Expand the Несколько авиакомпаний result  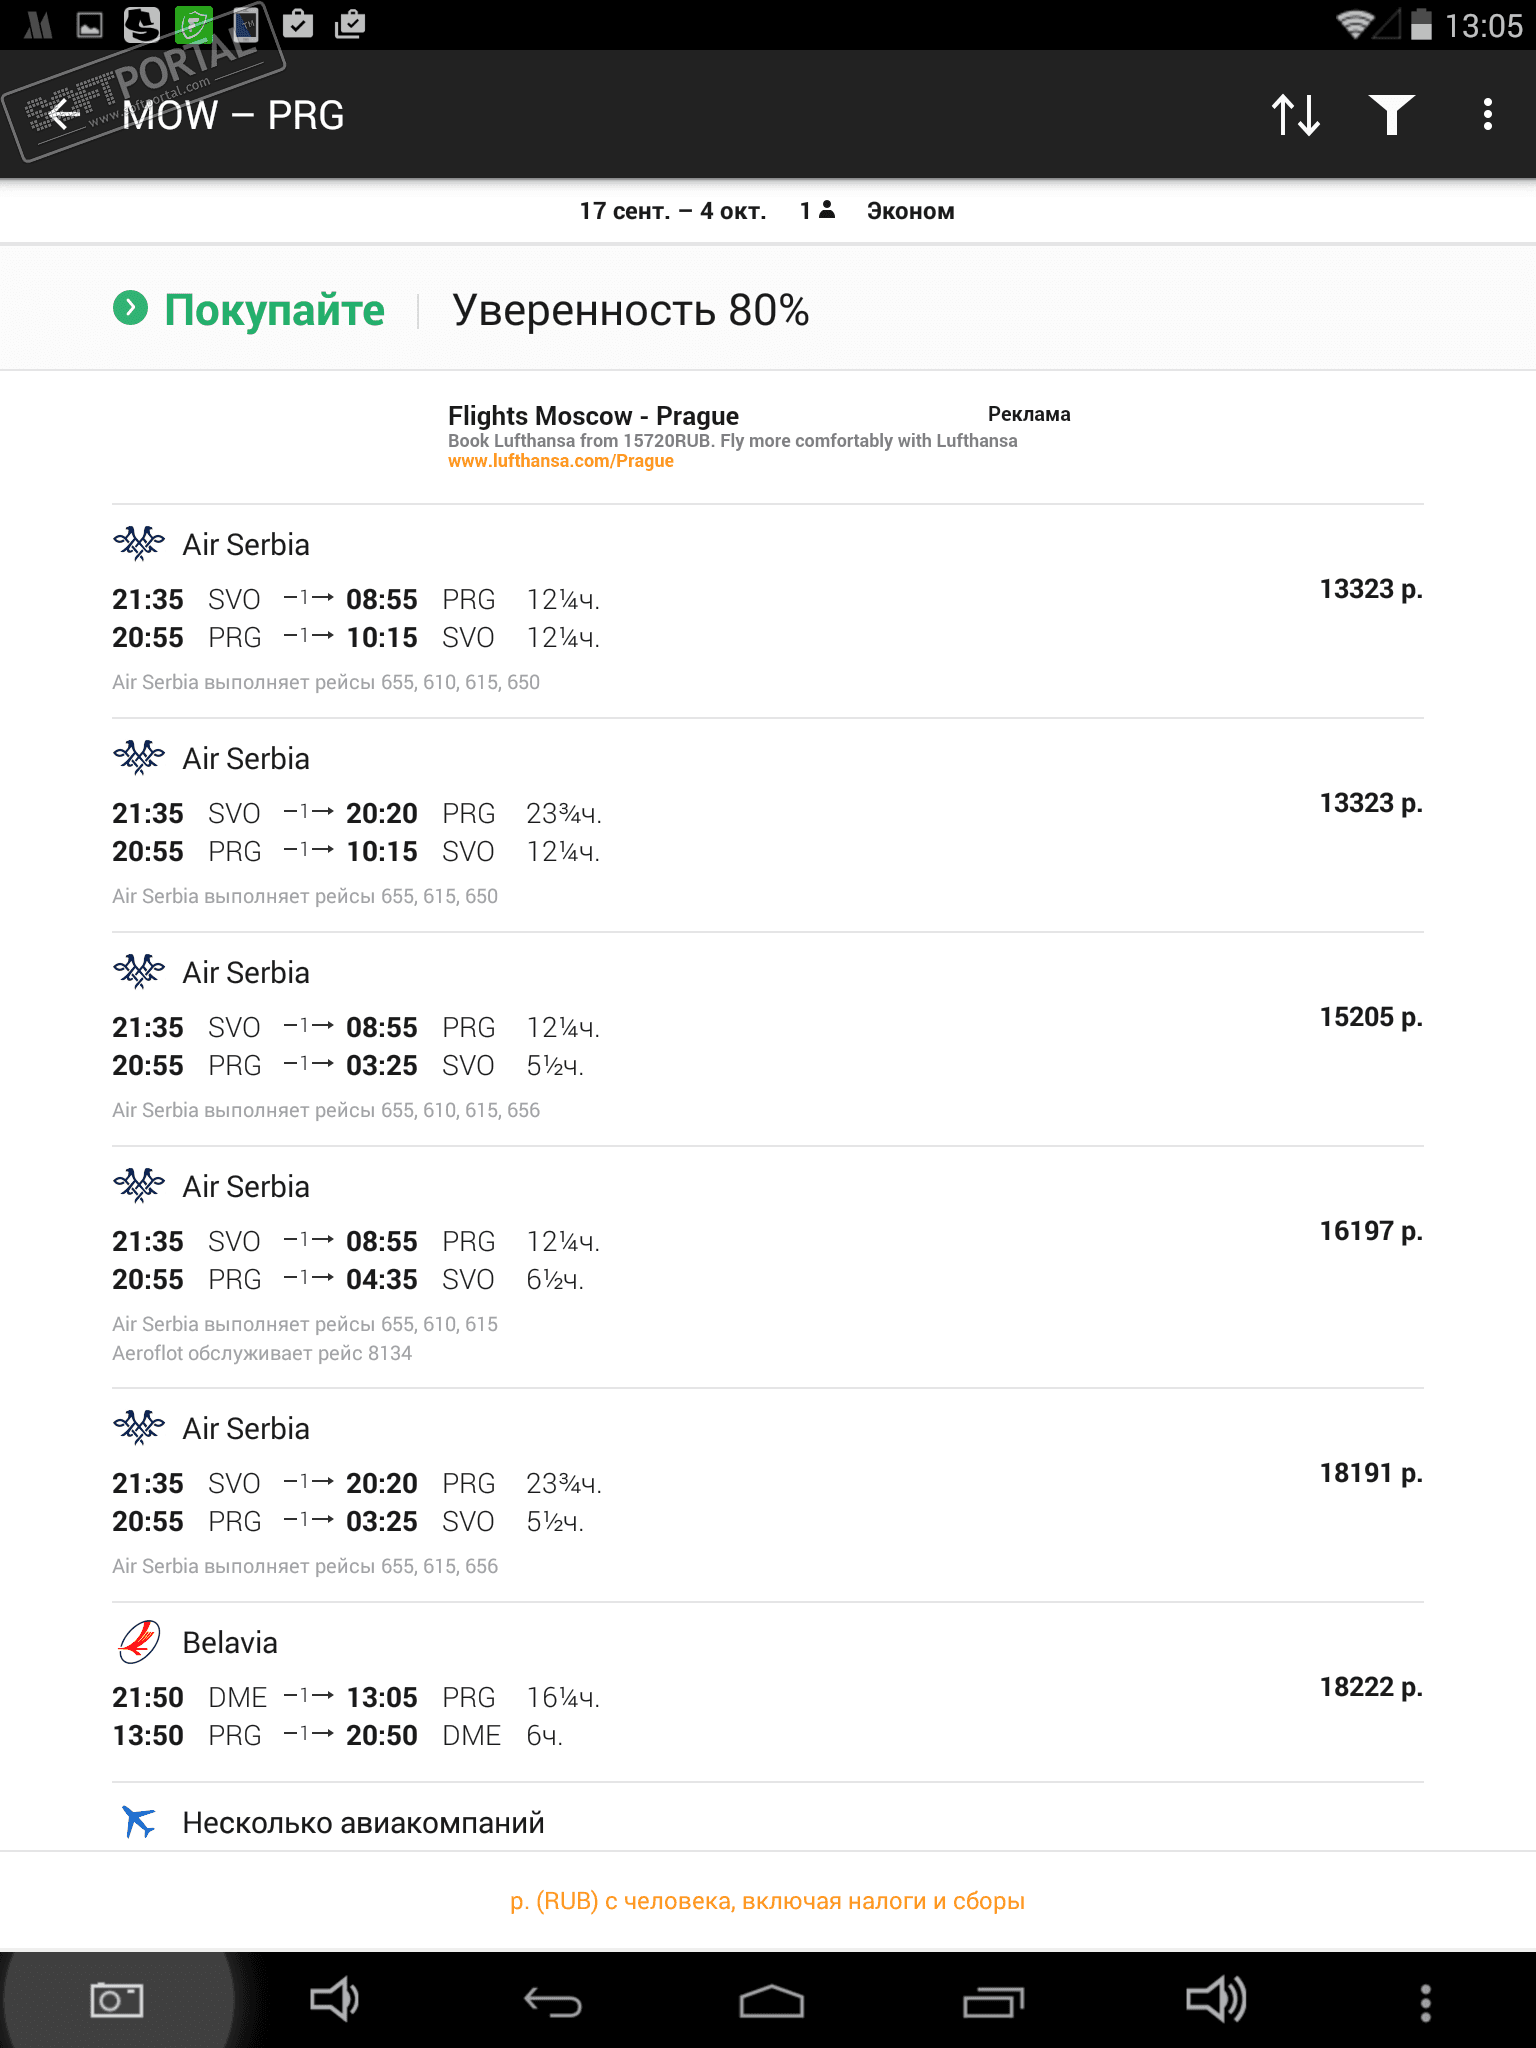363,1822
